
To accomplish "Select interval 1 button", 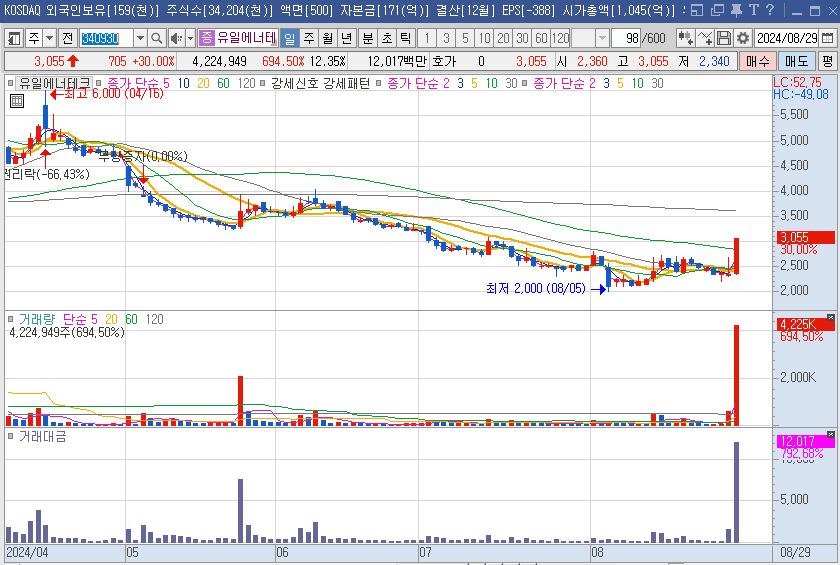I will (427, 38).
